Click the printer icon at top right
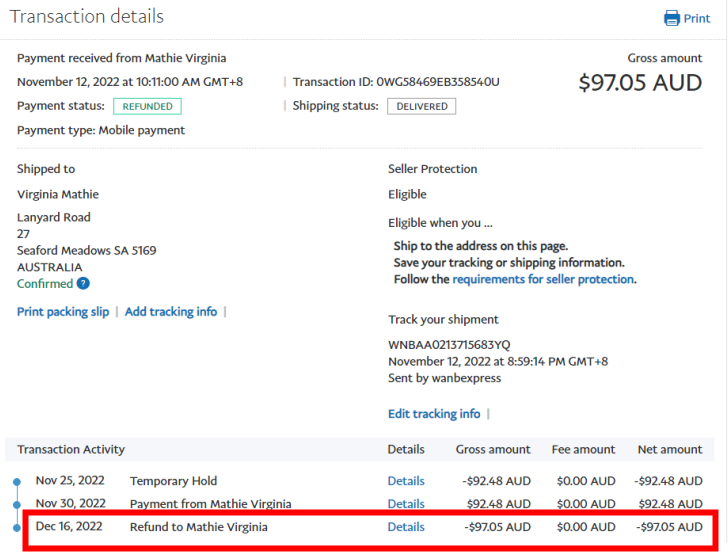Viewport: 728px width, 559px height. 671,18
